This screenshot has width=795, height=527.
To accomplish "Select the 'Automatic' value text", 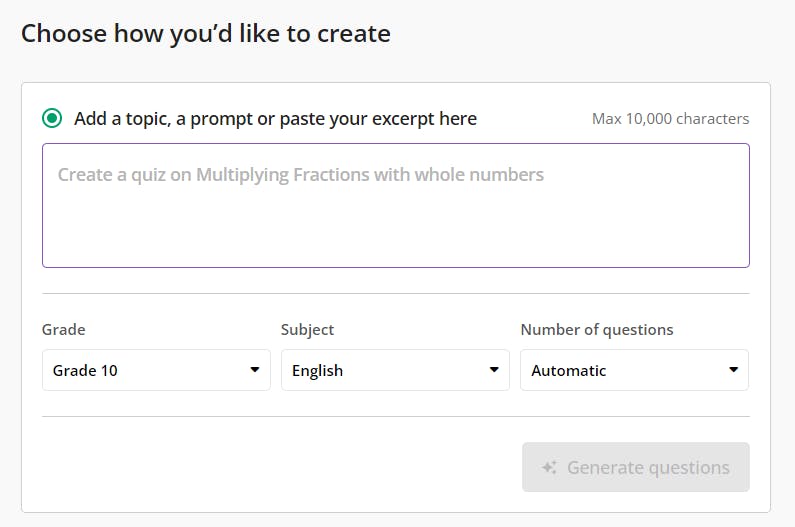I will pos(568,371).
